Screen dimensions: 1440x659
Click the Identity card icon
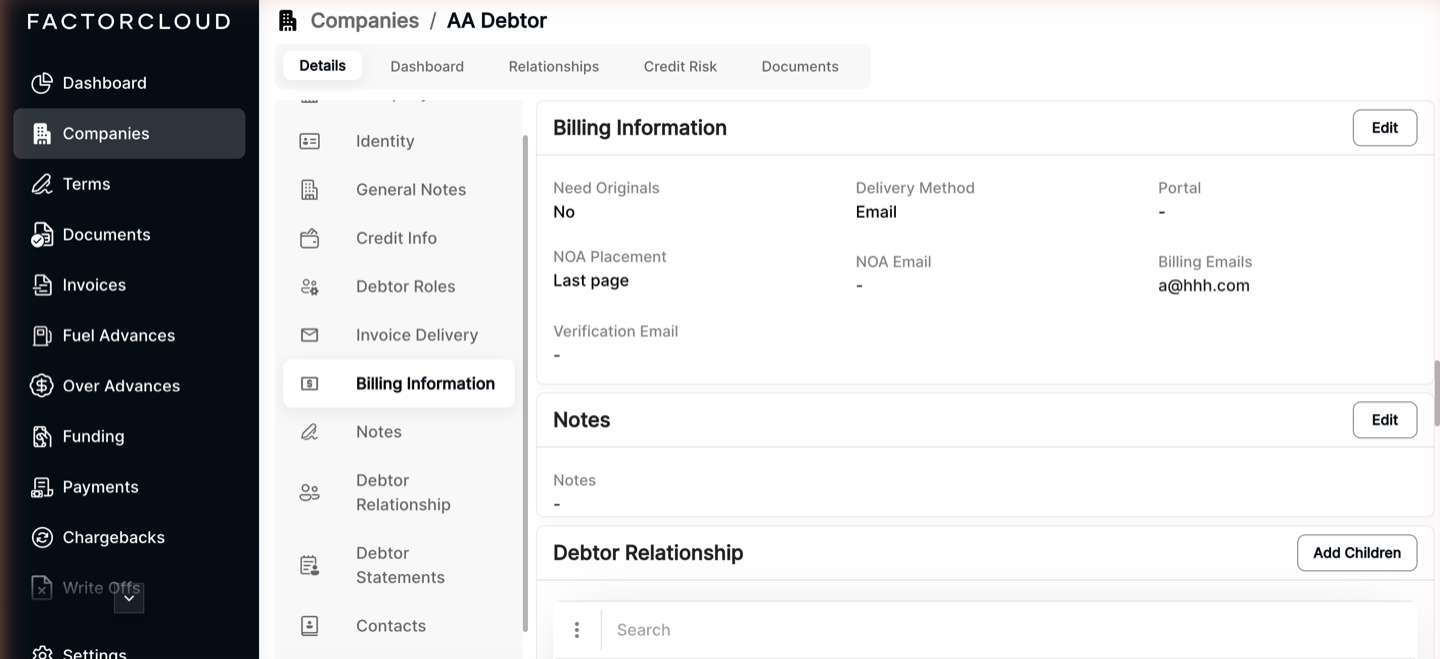coord(310,141)
